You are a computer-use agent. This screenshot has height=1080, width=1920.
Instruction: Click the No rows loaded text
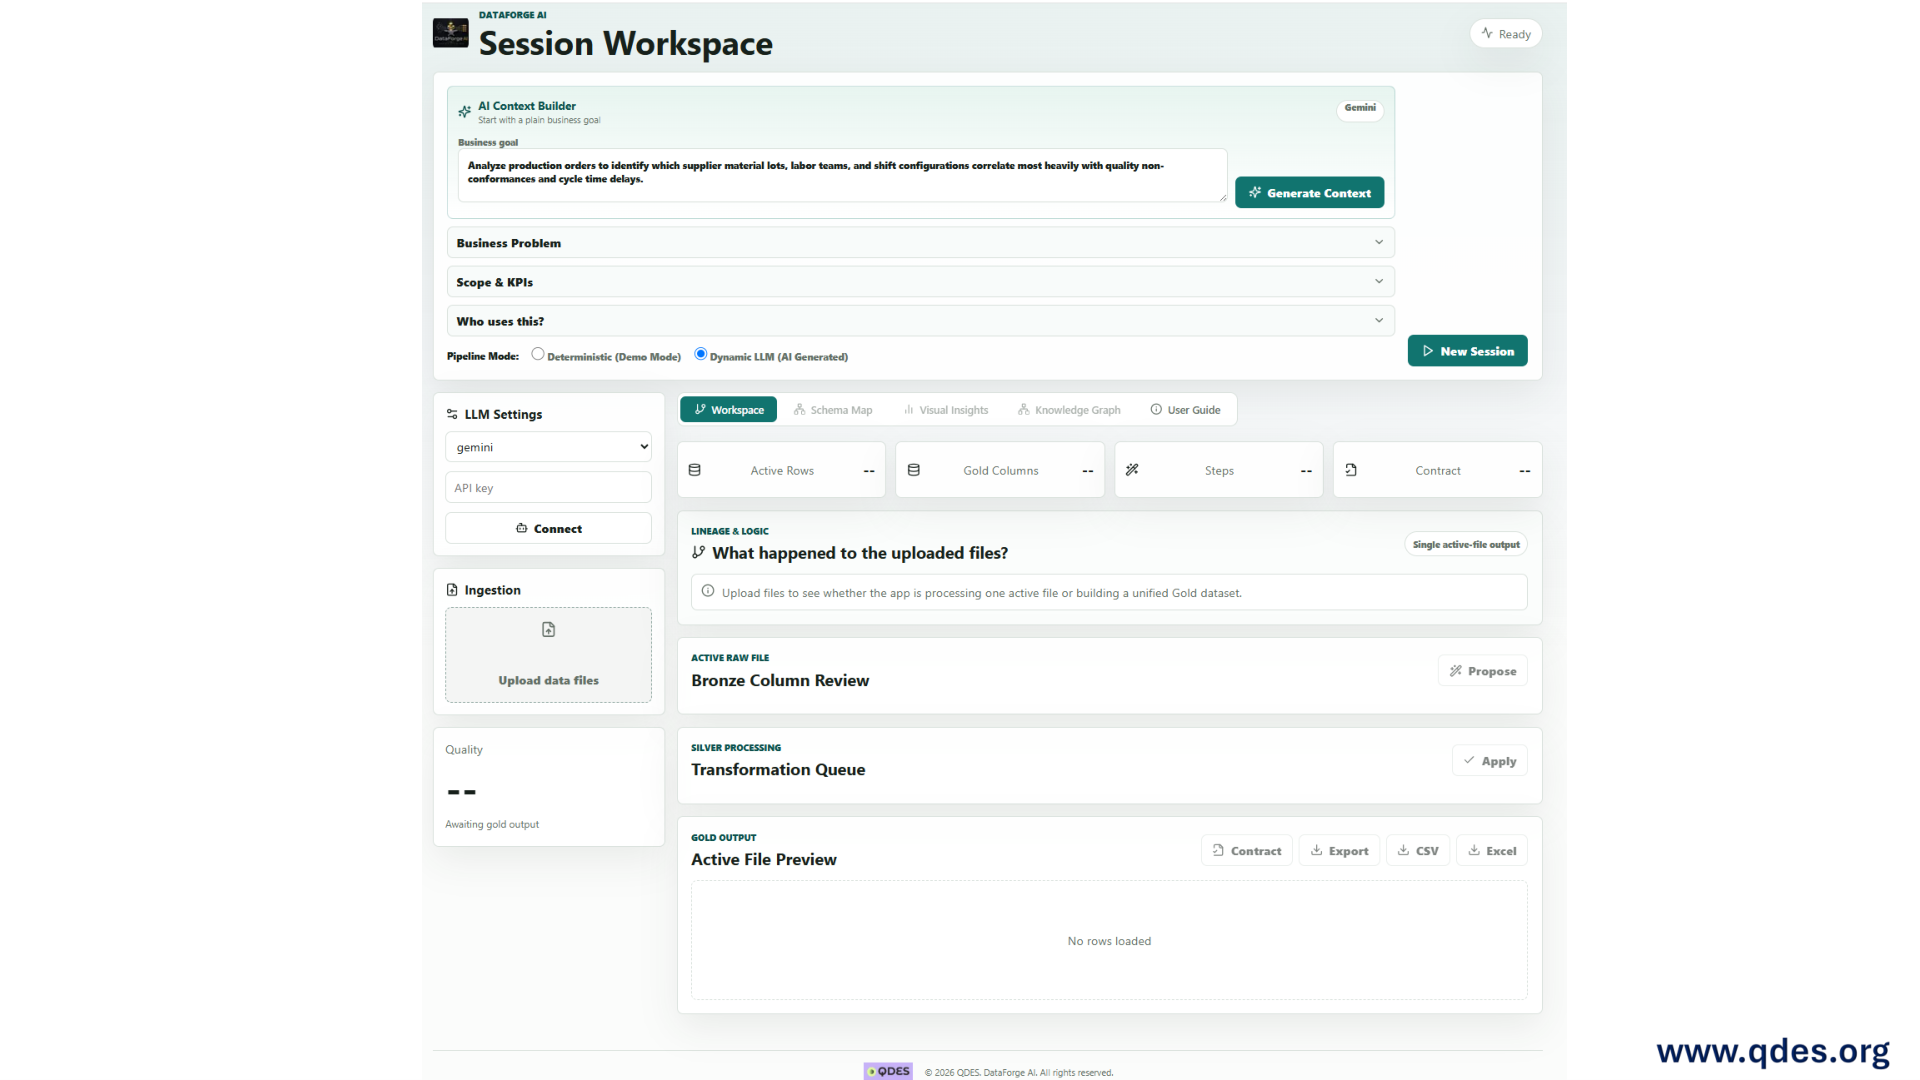1109,941
